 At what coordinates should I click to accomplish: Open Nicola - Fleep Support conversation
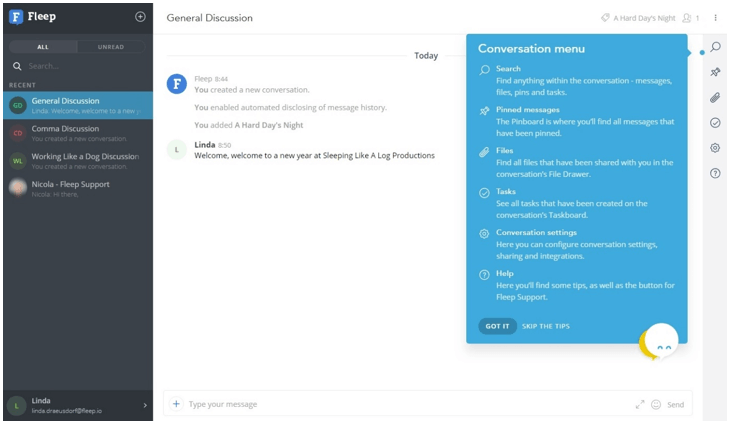pyautogui.click(x=78, y=189)
